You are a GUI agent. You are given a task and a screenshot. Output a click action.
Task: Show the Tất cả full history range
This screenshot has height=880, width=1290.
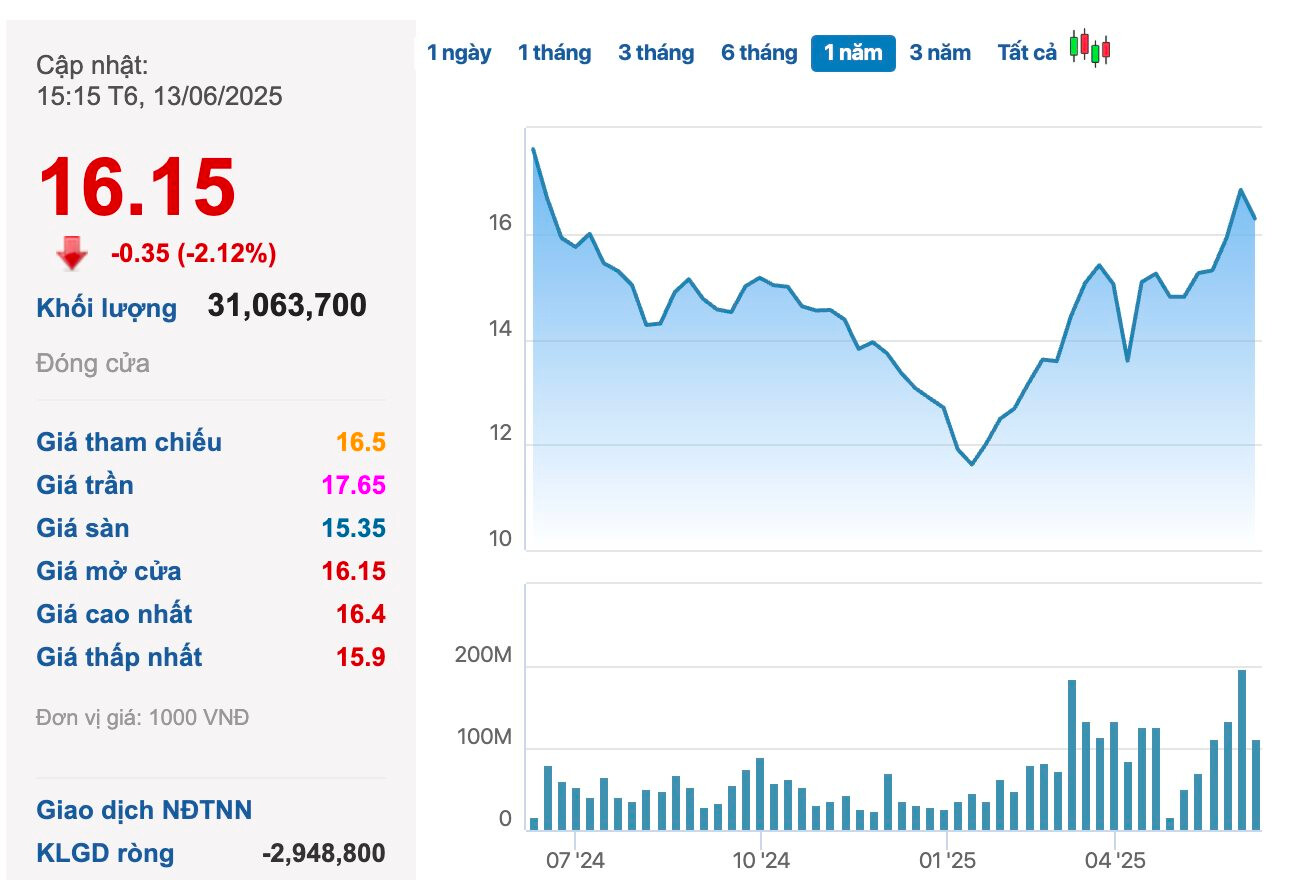click(1027, 53)
